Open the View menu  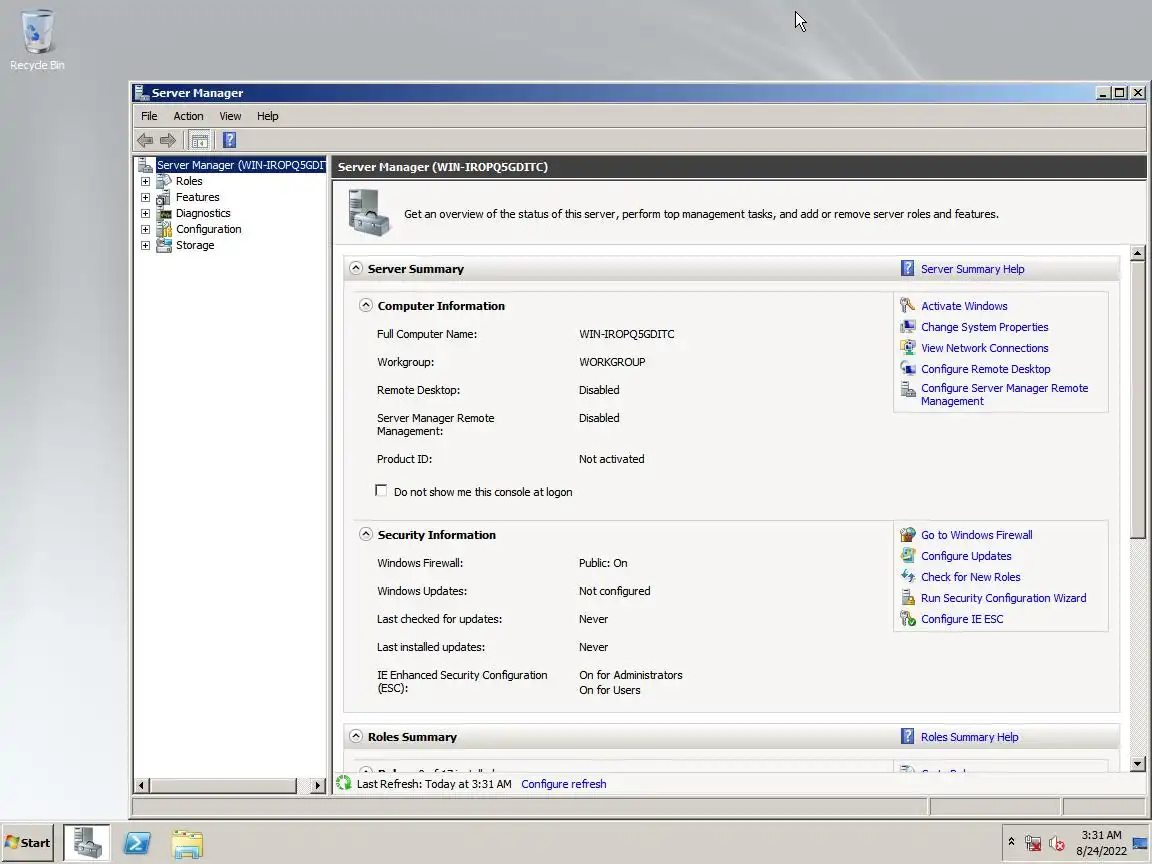click(x=230, y=116)
